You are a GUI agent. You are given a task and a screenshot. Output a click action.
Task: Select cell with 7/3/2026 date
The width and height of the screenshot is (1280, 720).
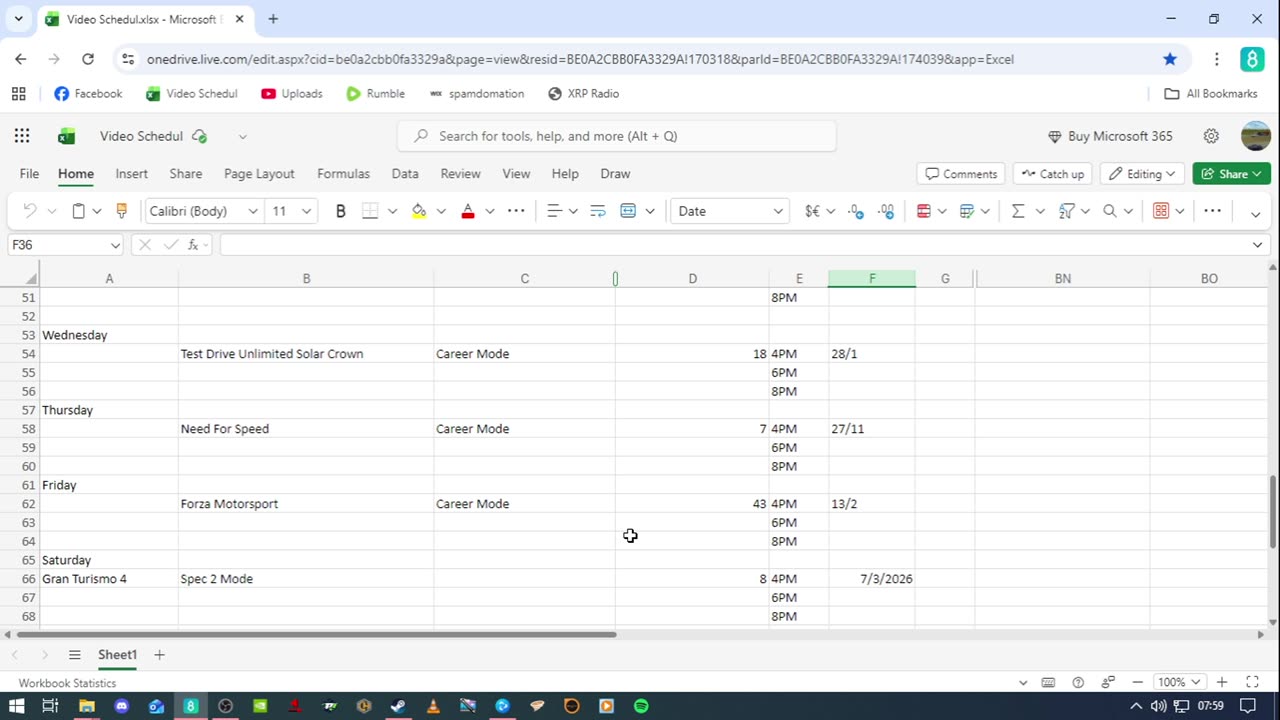pos(871,579)
